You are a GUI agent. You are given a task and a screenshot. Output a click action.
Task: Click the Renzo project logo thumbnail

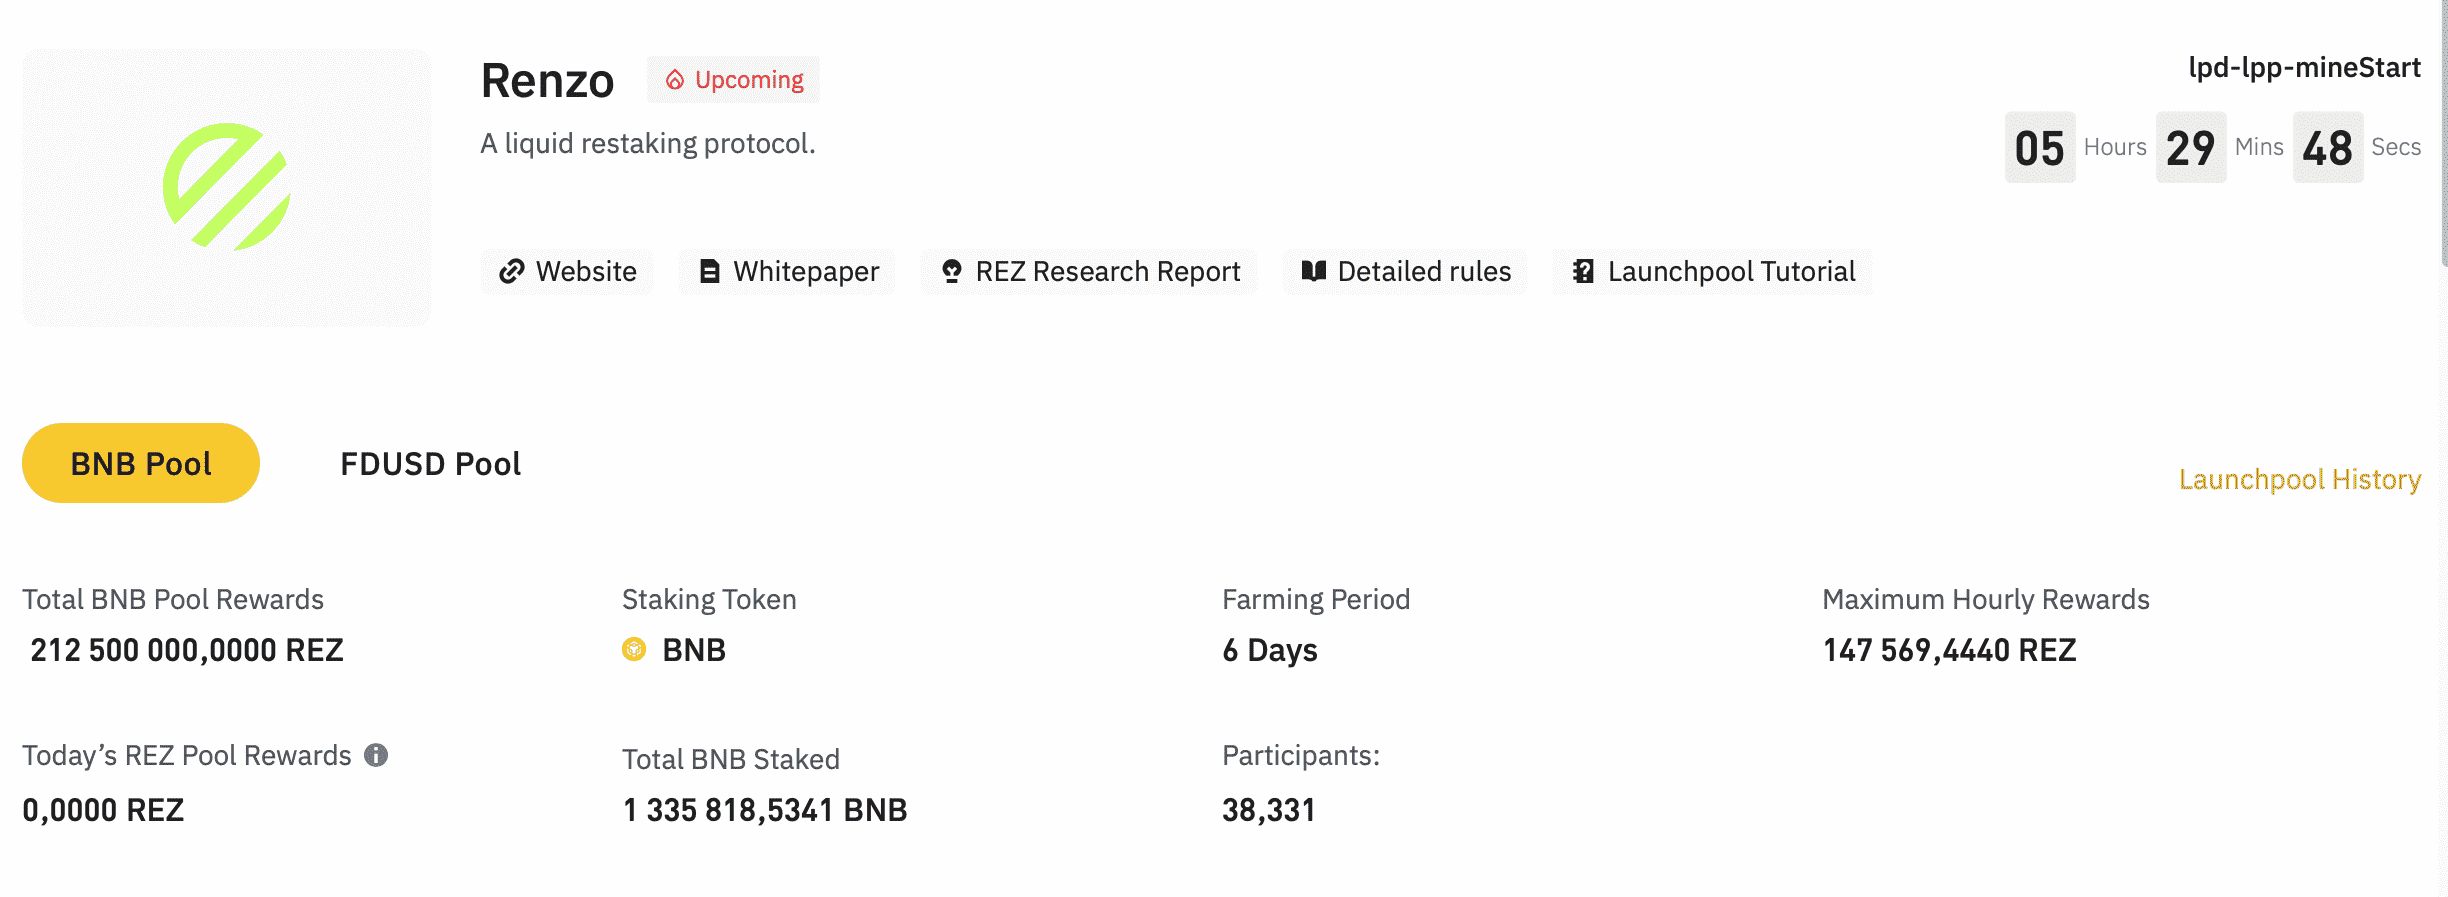227,187
